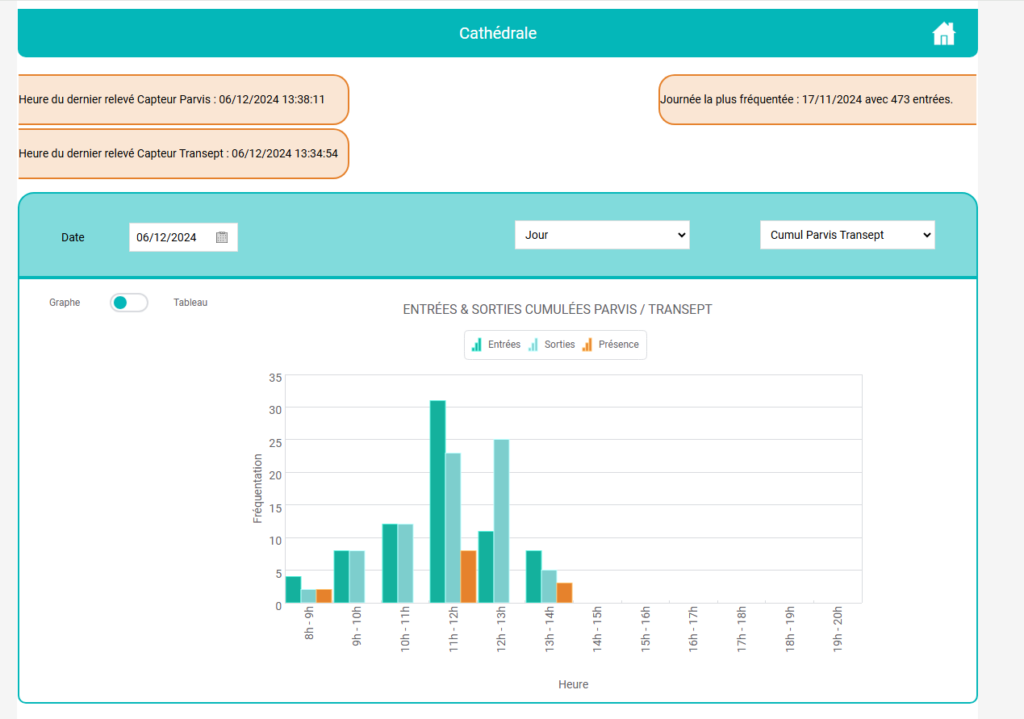The width and height of the screenshot is (1024, 719).
Task: Click the Entrées legend bar icon
Action: point(477,344)
